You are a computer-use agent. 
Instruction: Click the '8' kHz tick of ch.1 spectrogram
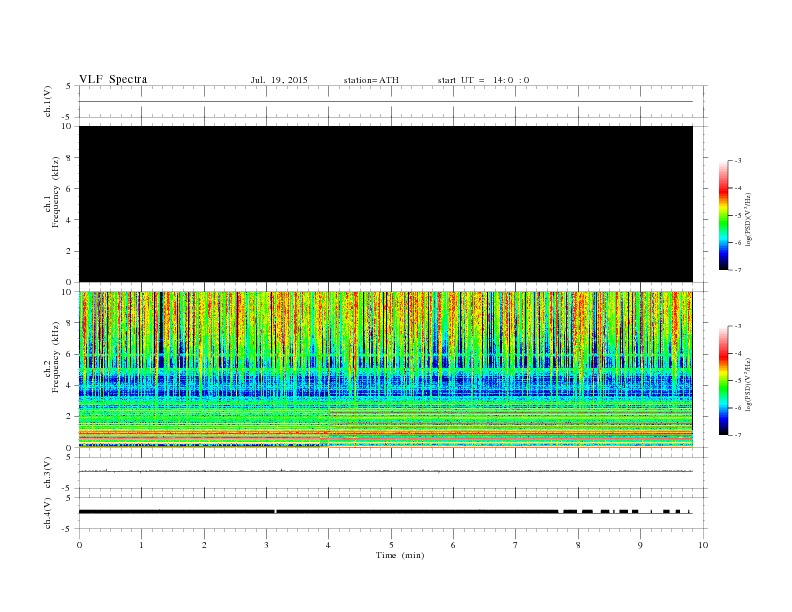70,158
